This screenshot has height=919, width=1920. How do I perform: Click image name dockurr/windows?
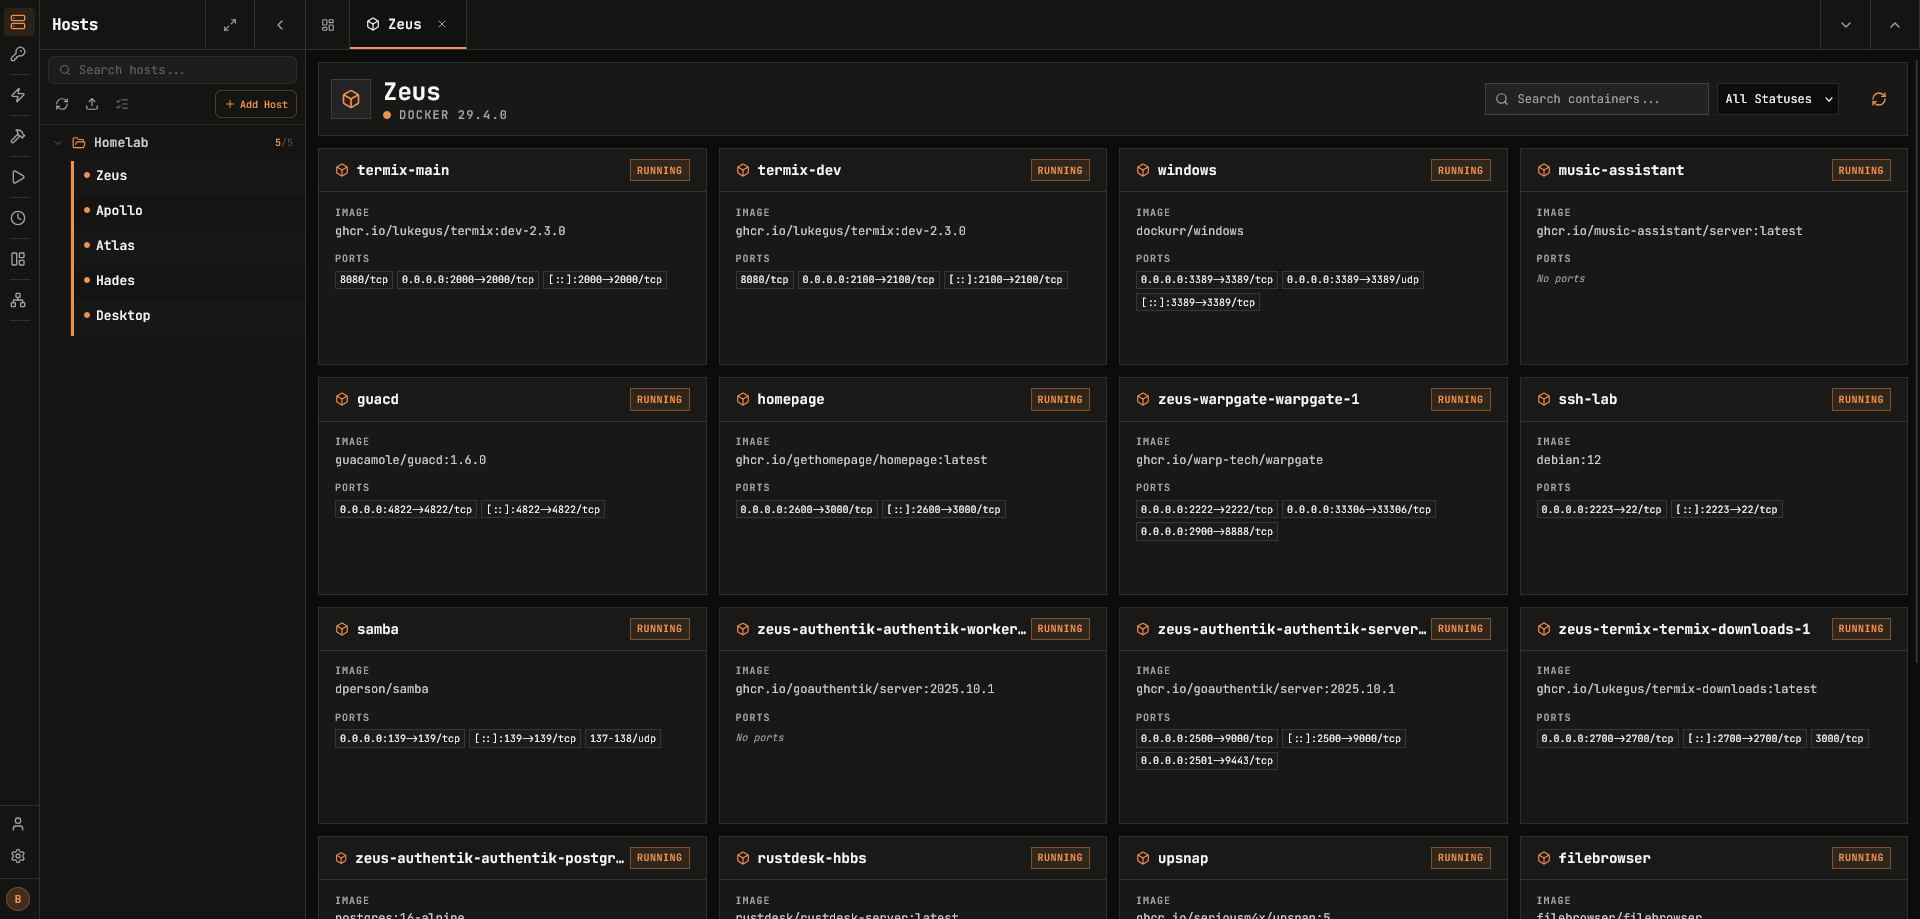pos(1190,231)
